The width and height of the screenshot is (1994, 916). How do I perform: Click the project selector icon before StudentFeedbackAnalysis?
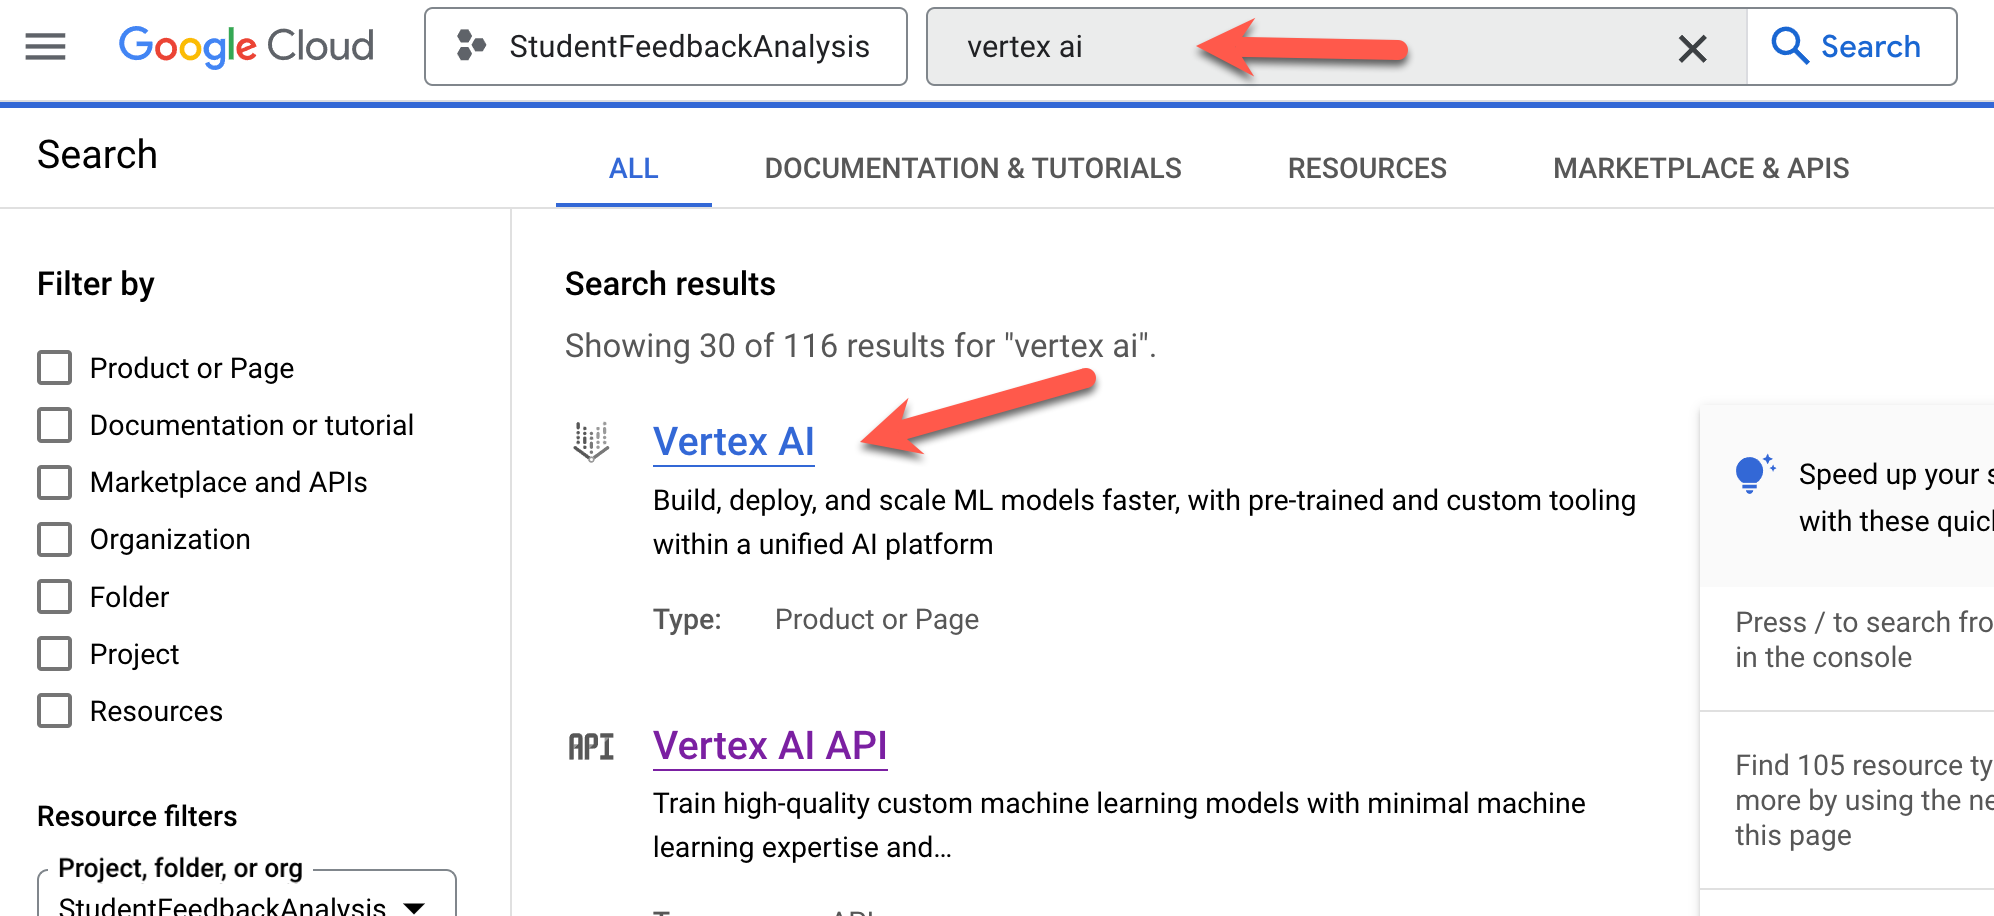[470, 45]
